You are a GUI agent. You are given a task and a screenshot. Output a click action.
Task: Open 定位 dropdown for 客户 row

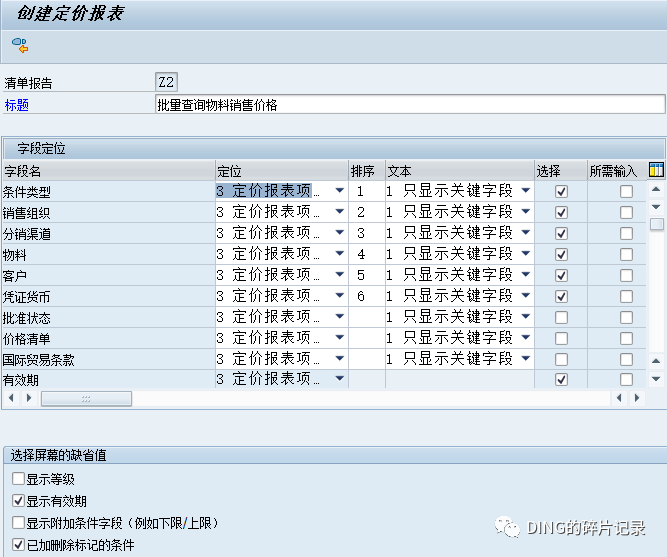coord(339,274)
